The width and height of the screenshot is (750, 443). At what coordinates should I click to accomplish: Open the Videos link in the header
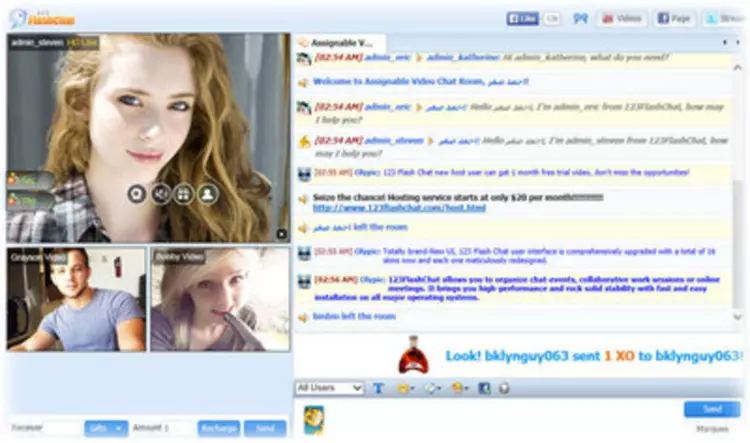point(621,18)
